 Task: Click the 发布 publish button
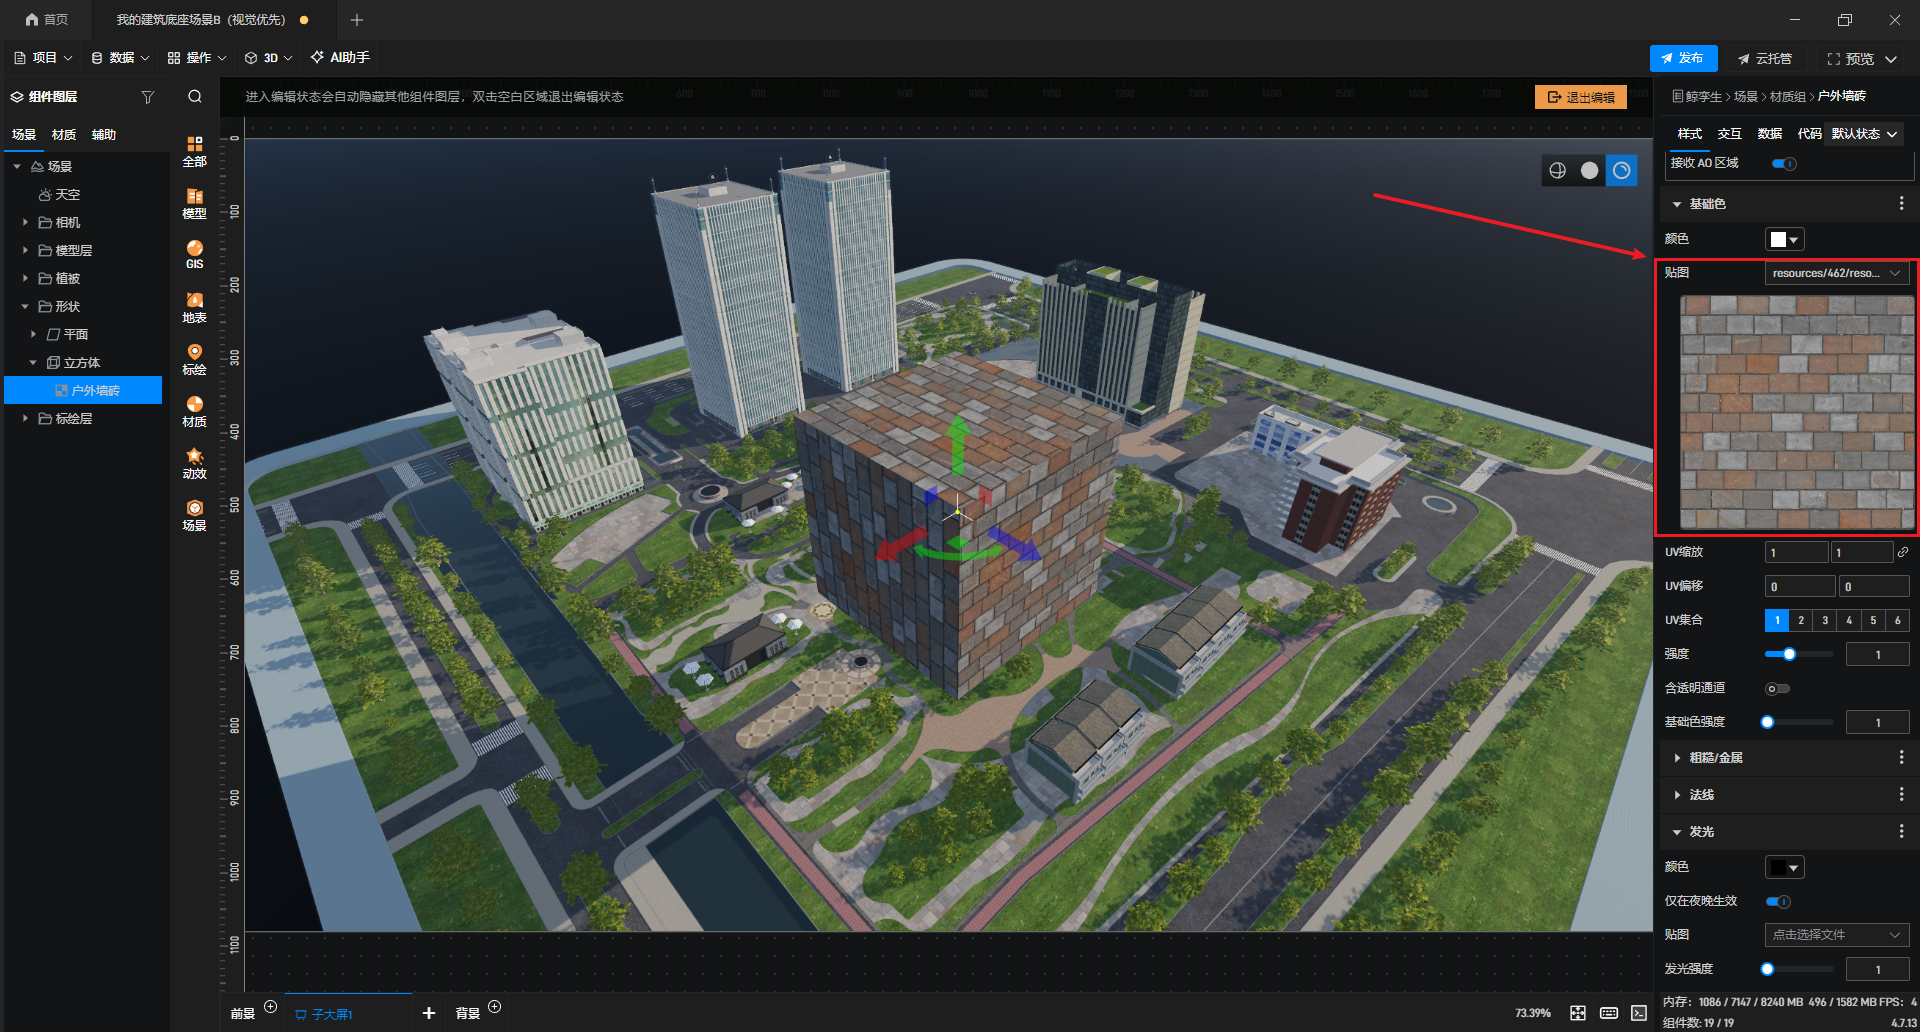1683,58
